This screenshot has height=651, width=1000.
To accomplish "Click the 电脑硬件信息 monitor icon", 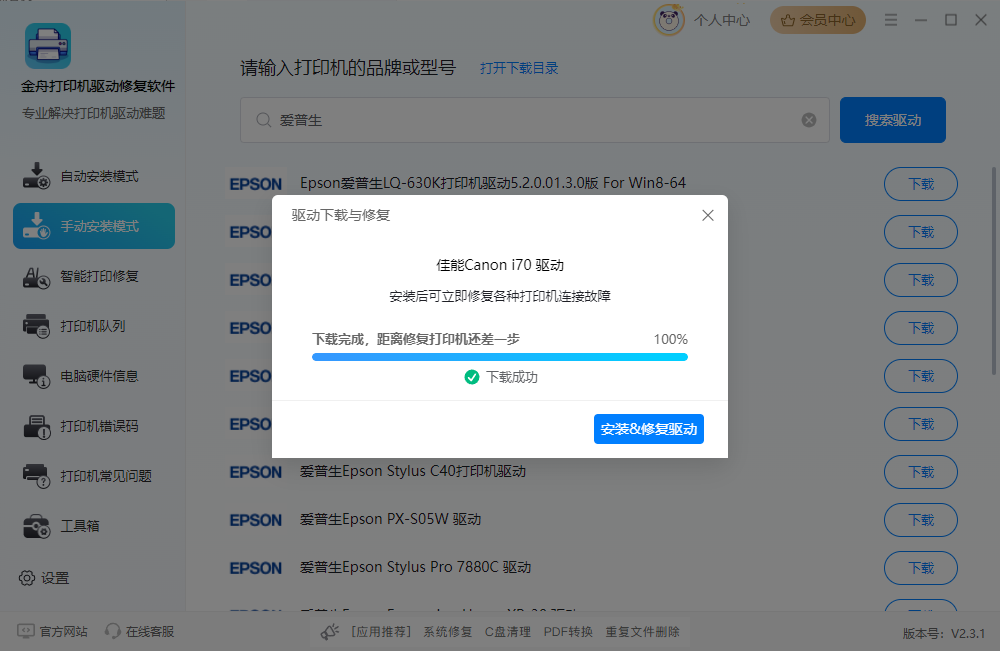I will coord(36,376).
